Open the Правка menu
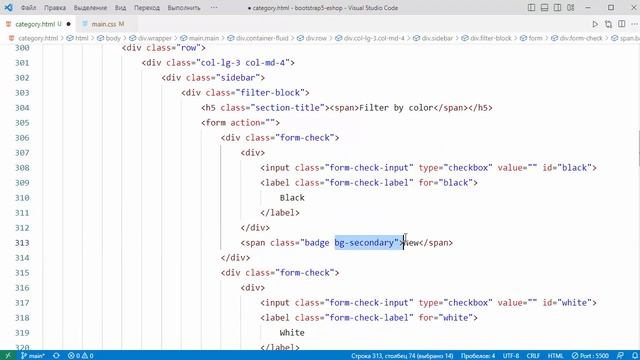640x360 pixels. [55, 8]
